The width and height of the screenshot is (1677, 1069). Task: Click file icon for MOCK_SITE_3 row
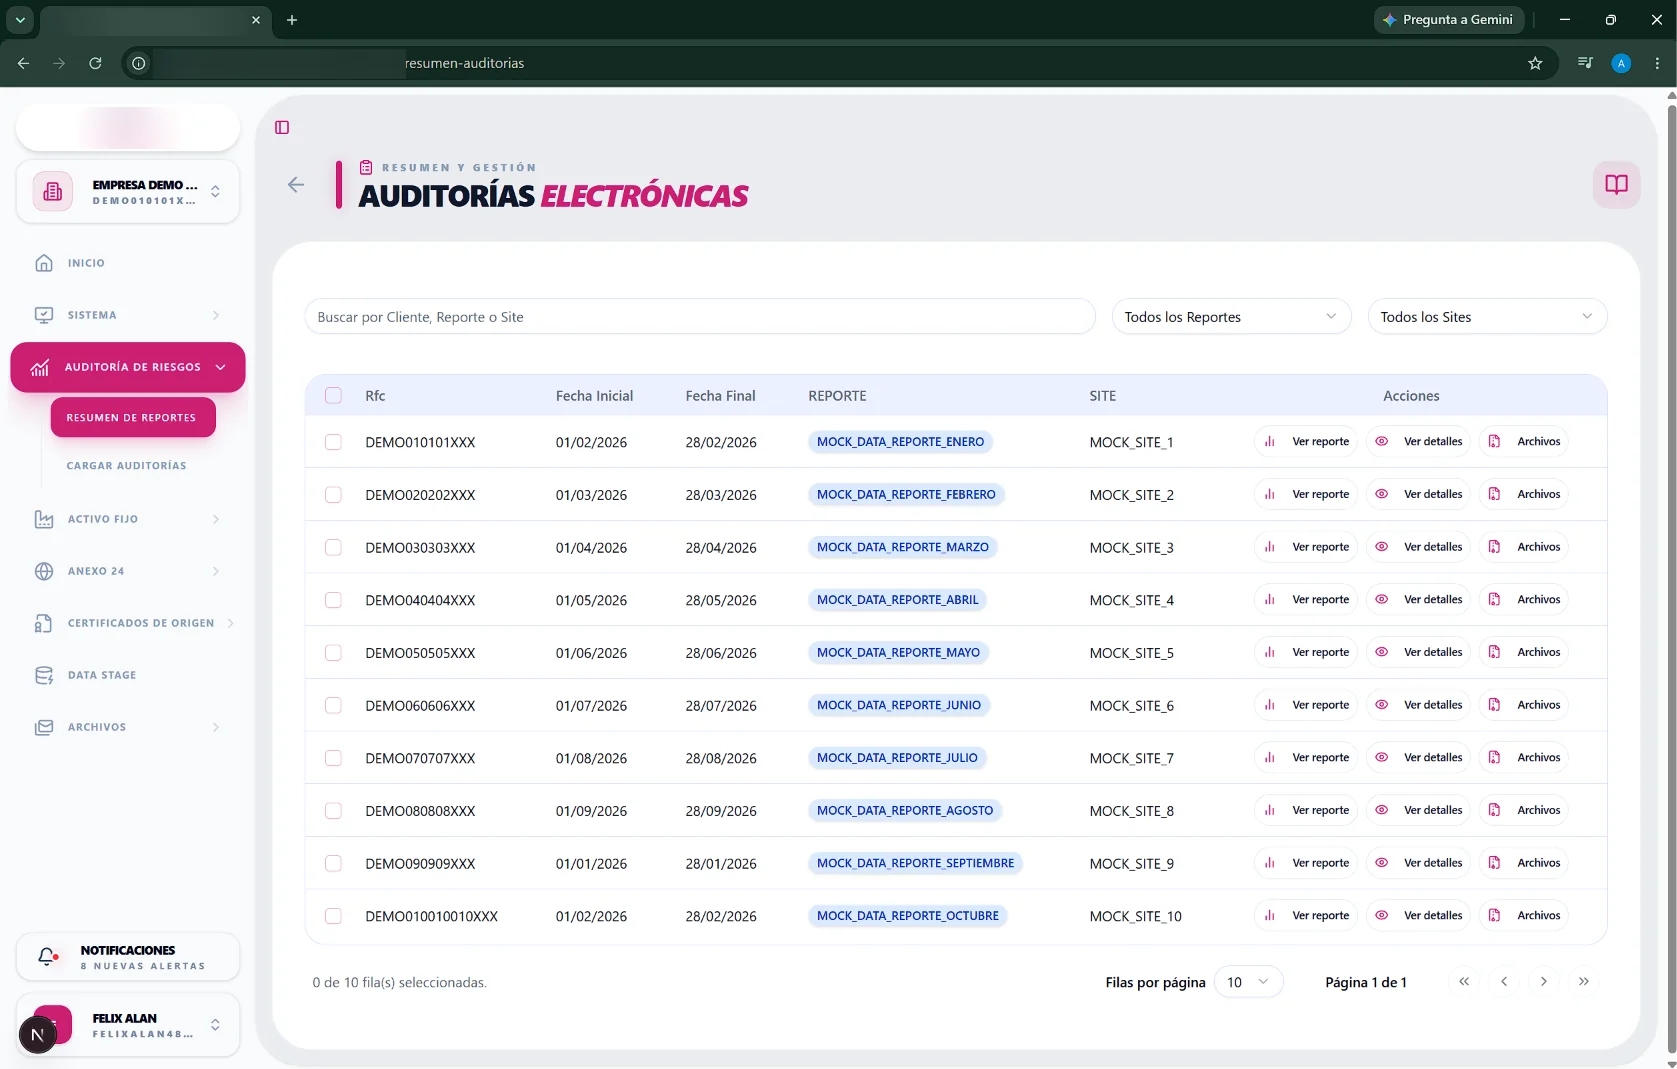(x=1494, y=547)
